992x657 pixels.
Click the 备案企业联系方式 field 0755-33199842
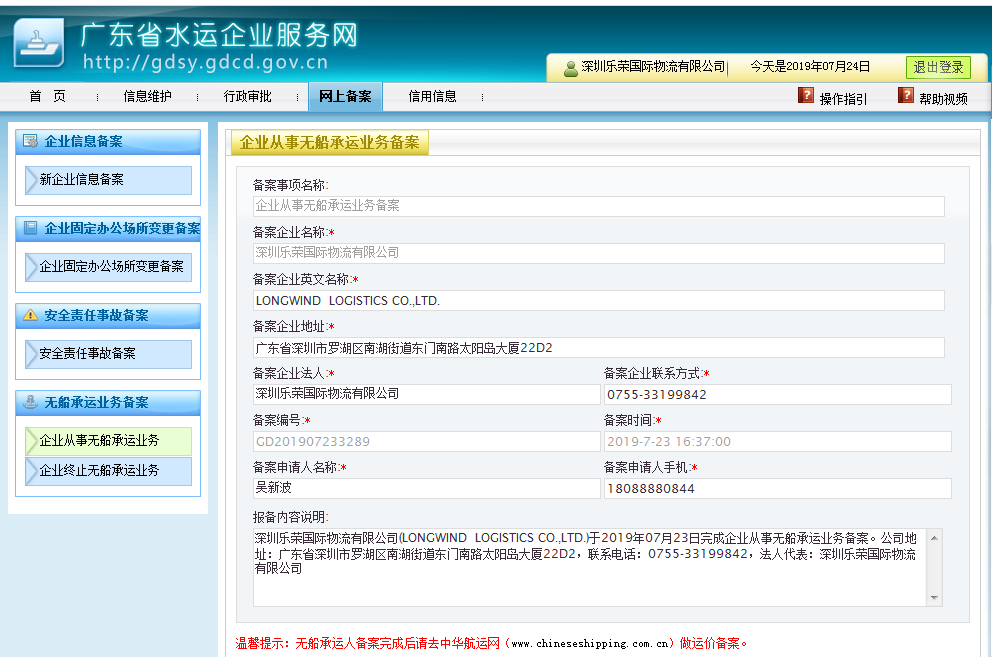778,394
